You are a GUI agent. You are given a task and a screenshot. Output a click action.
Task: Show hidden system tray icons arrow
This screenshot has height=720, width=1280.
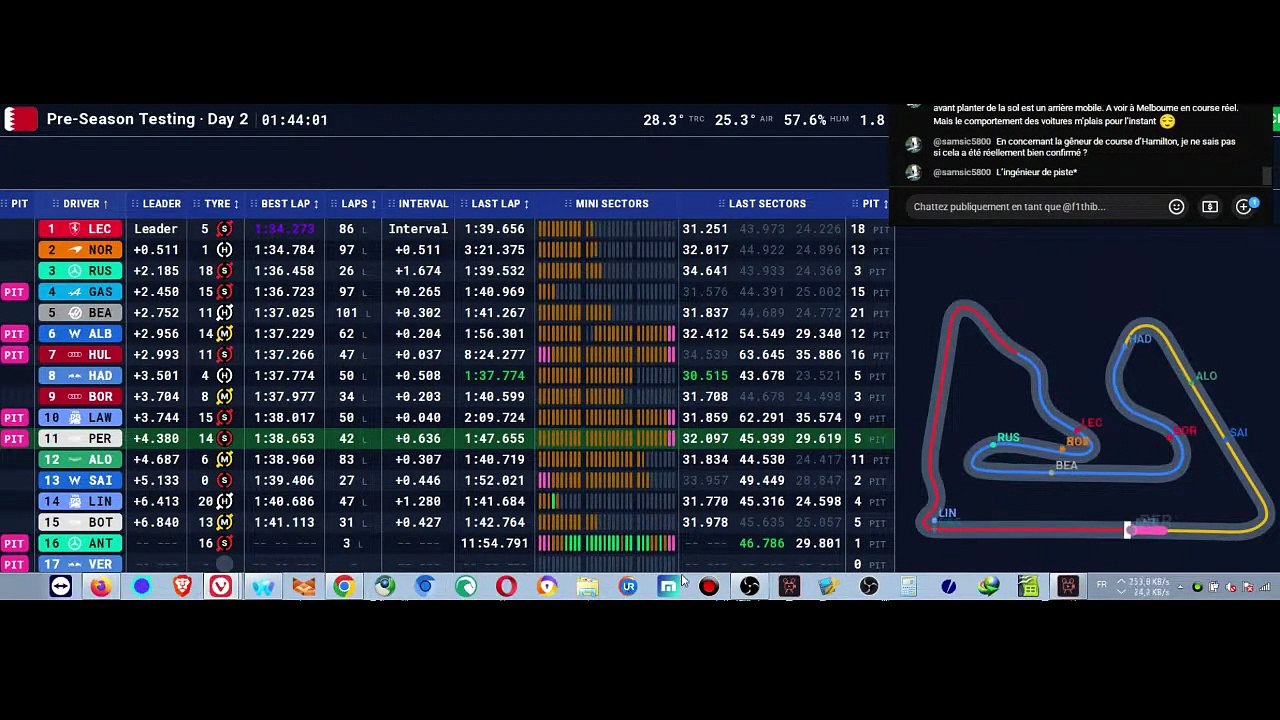(x=1180, y=587)
